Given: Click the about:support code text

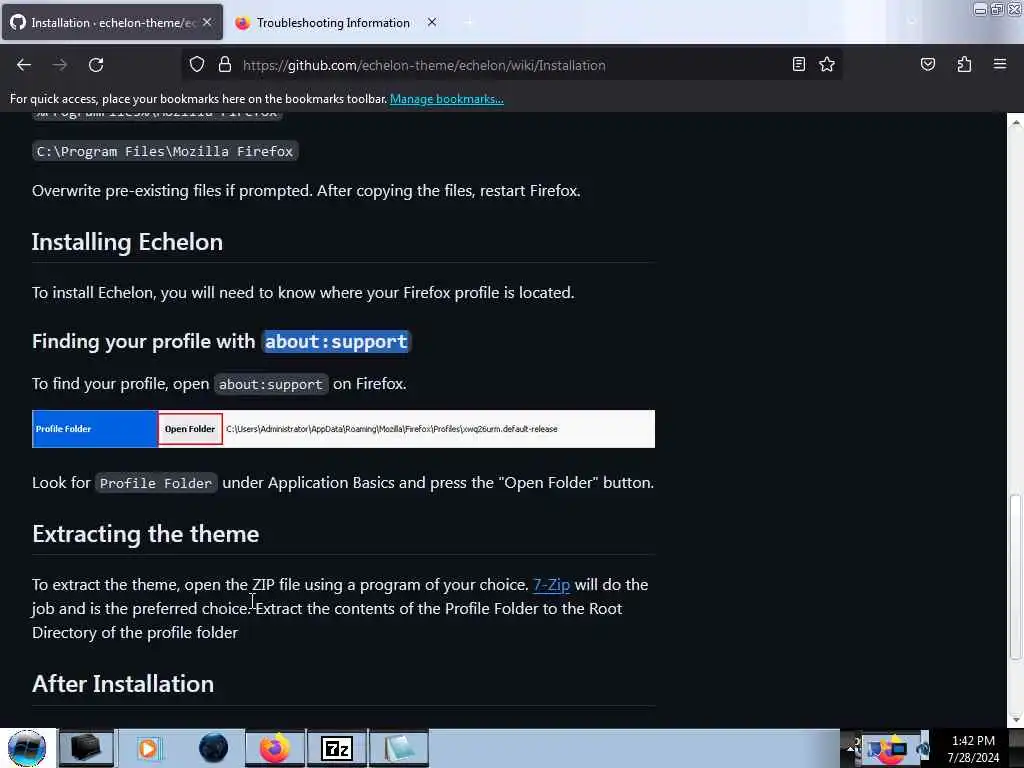Looking at the screenshot, I should click(x=270, y=384).
